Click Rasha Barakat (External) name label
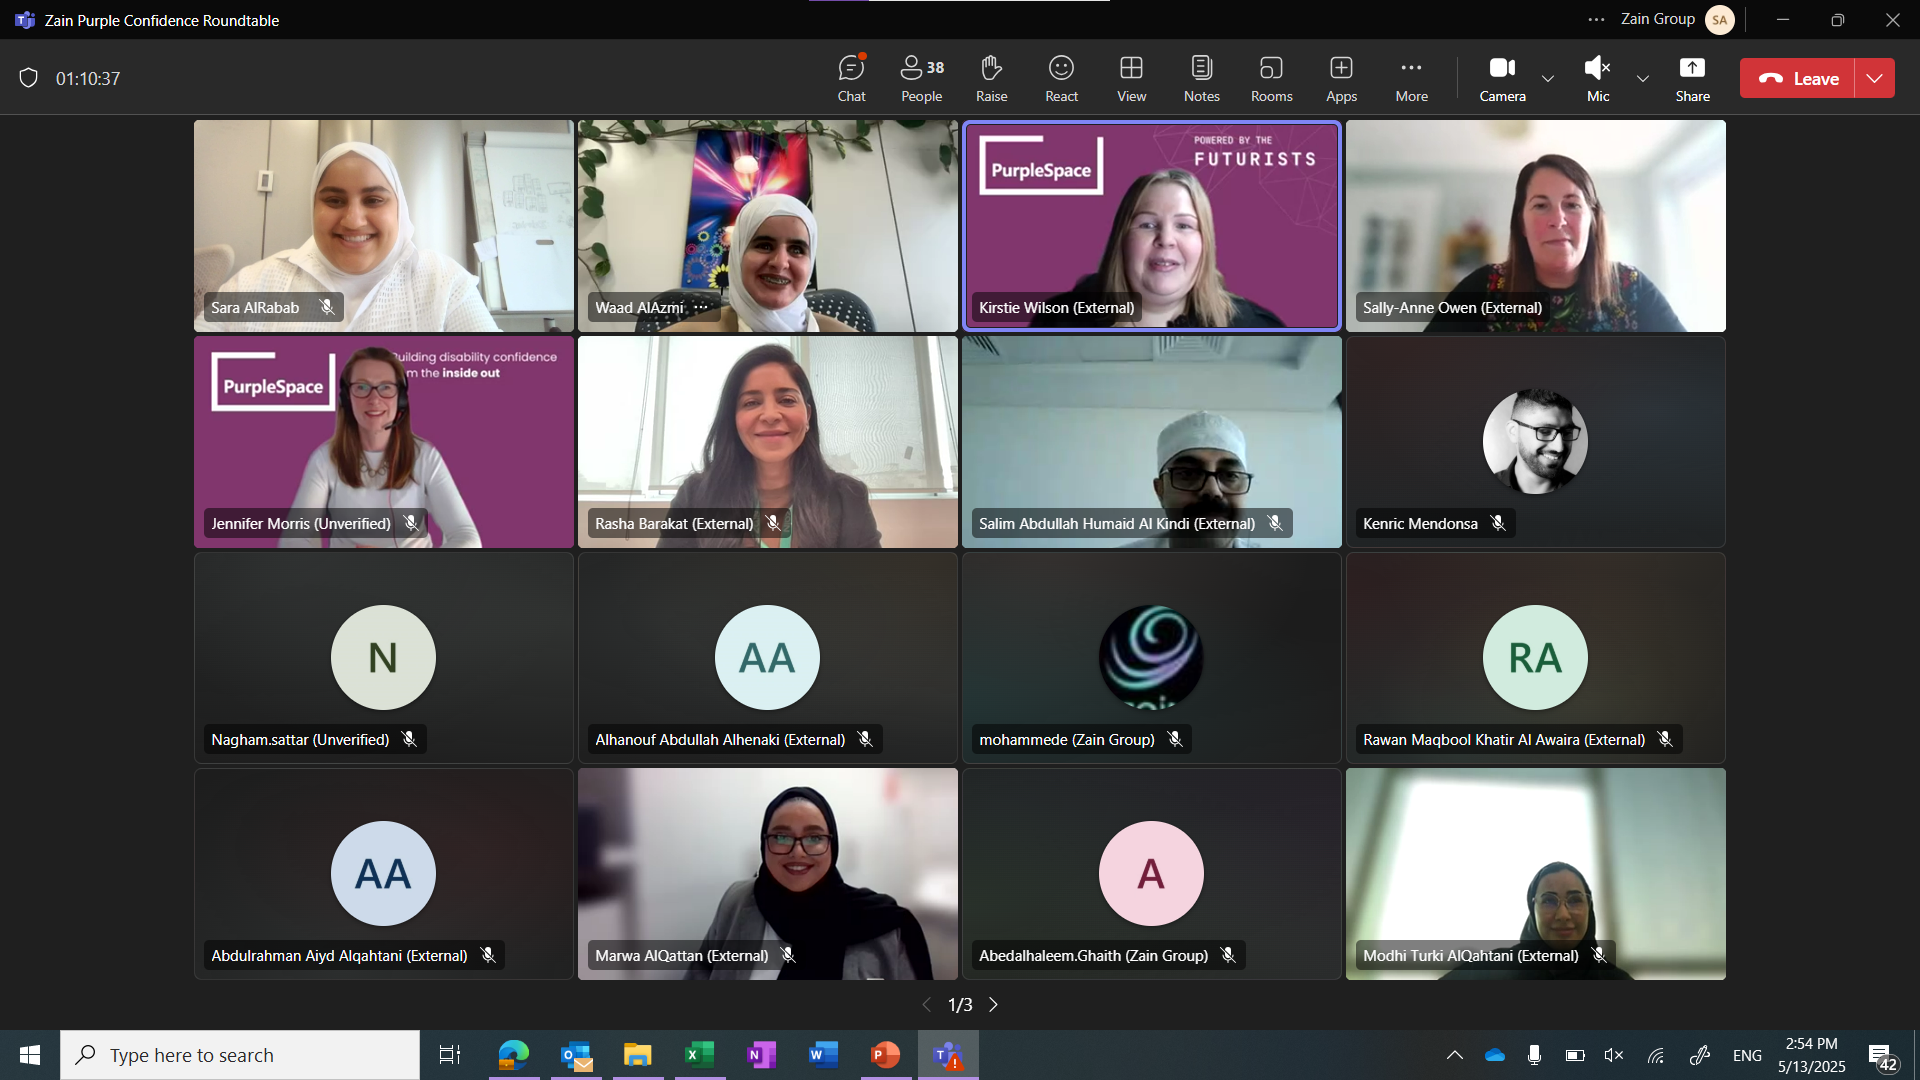 click(674, 523)
